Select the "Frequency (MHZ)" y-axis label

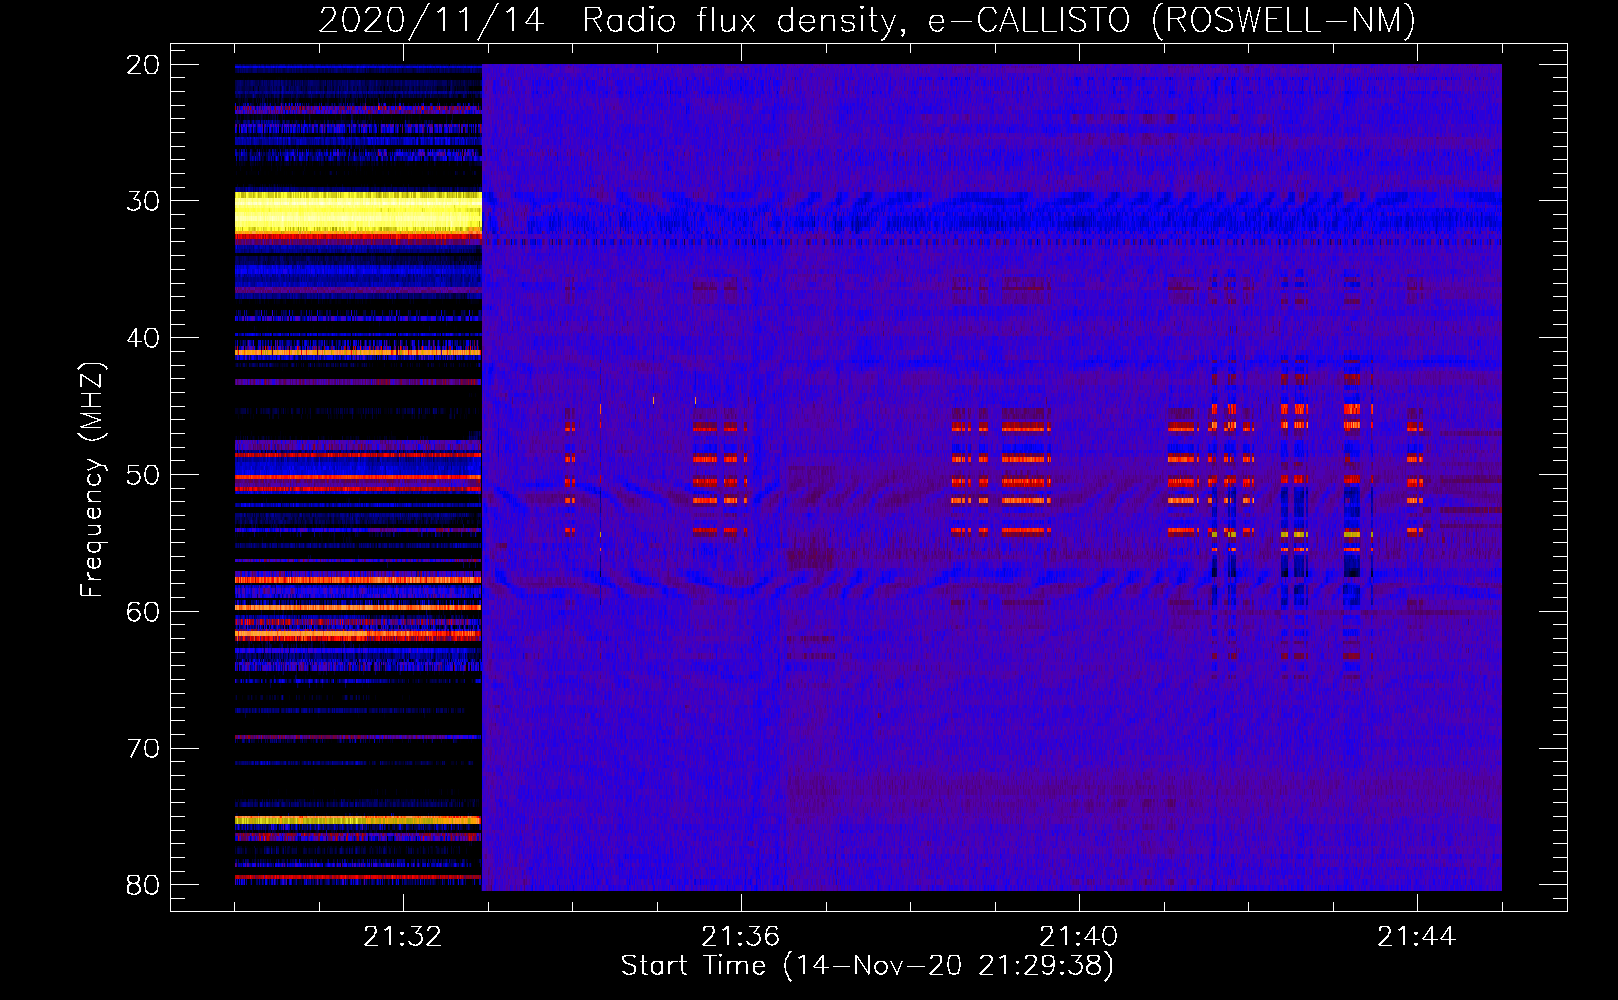coord(92,480)
